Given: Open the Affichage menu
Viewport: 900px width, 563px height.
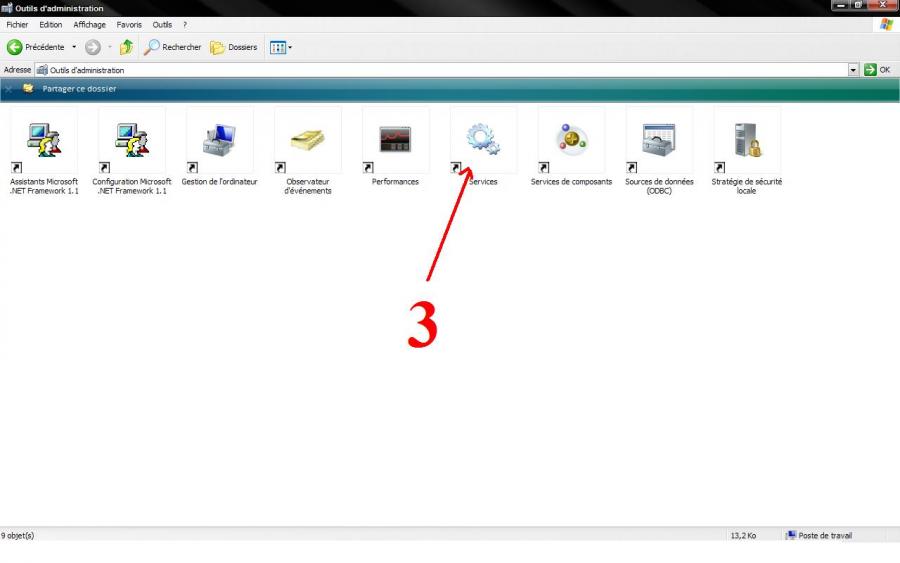Looking at the screenshot, I should coord(89,24).
